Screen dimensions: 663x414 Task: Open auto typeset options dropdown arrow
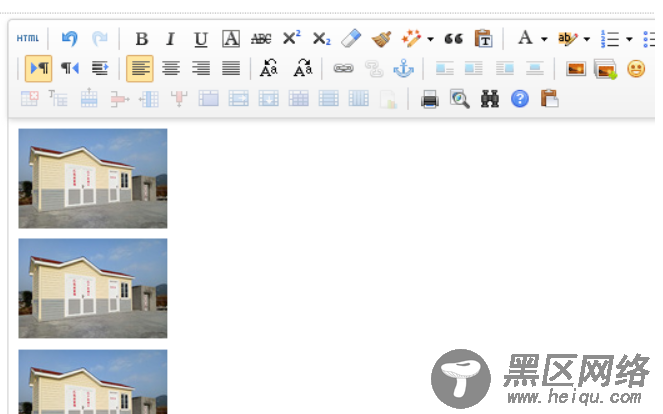[x=430, y=39]
